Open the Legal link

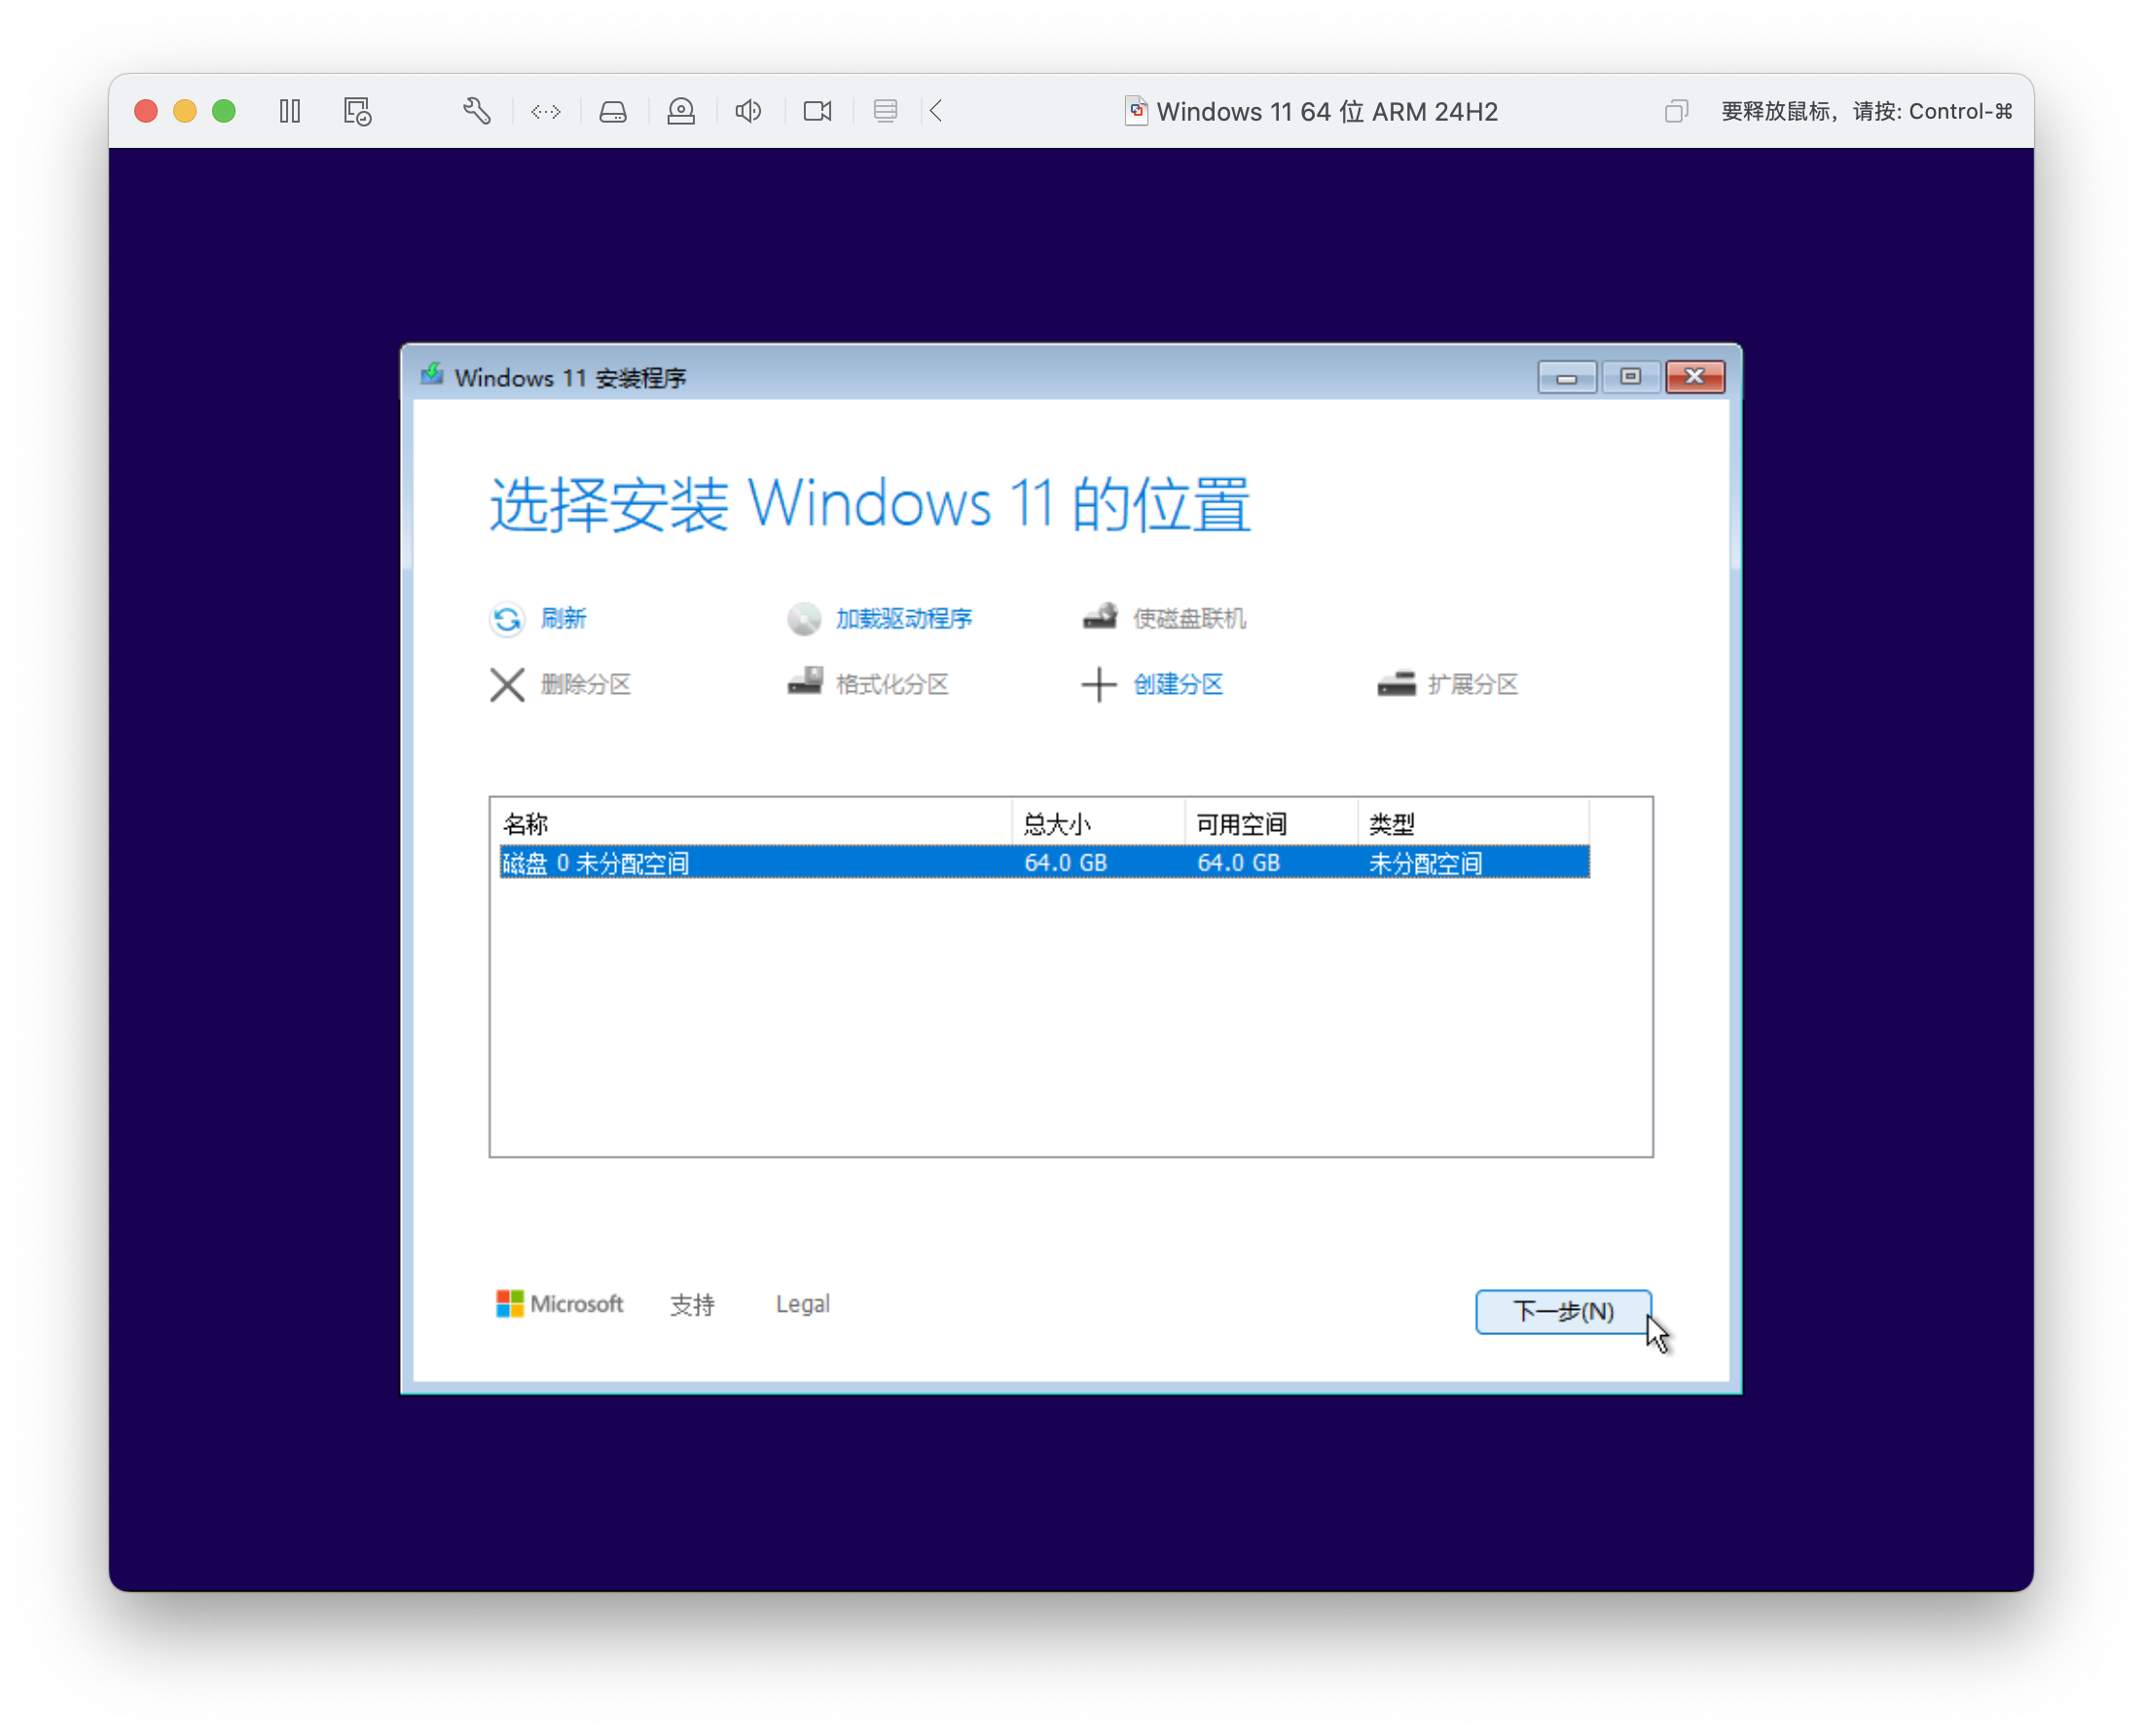coord(802,1304)
